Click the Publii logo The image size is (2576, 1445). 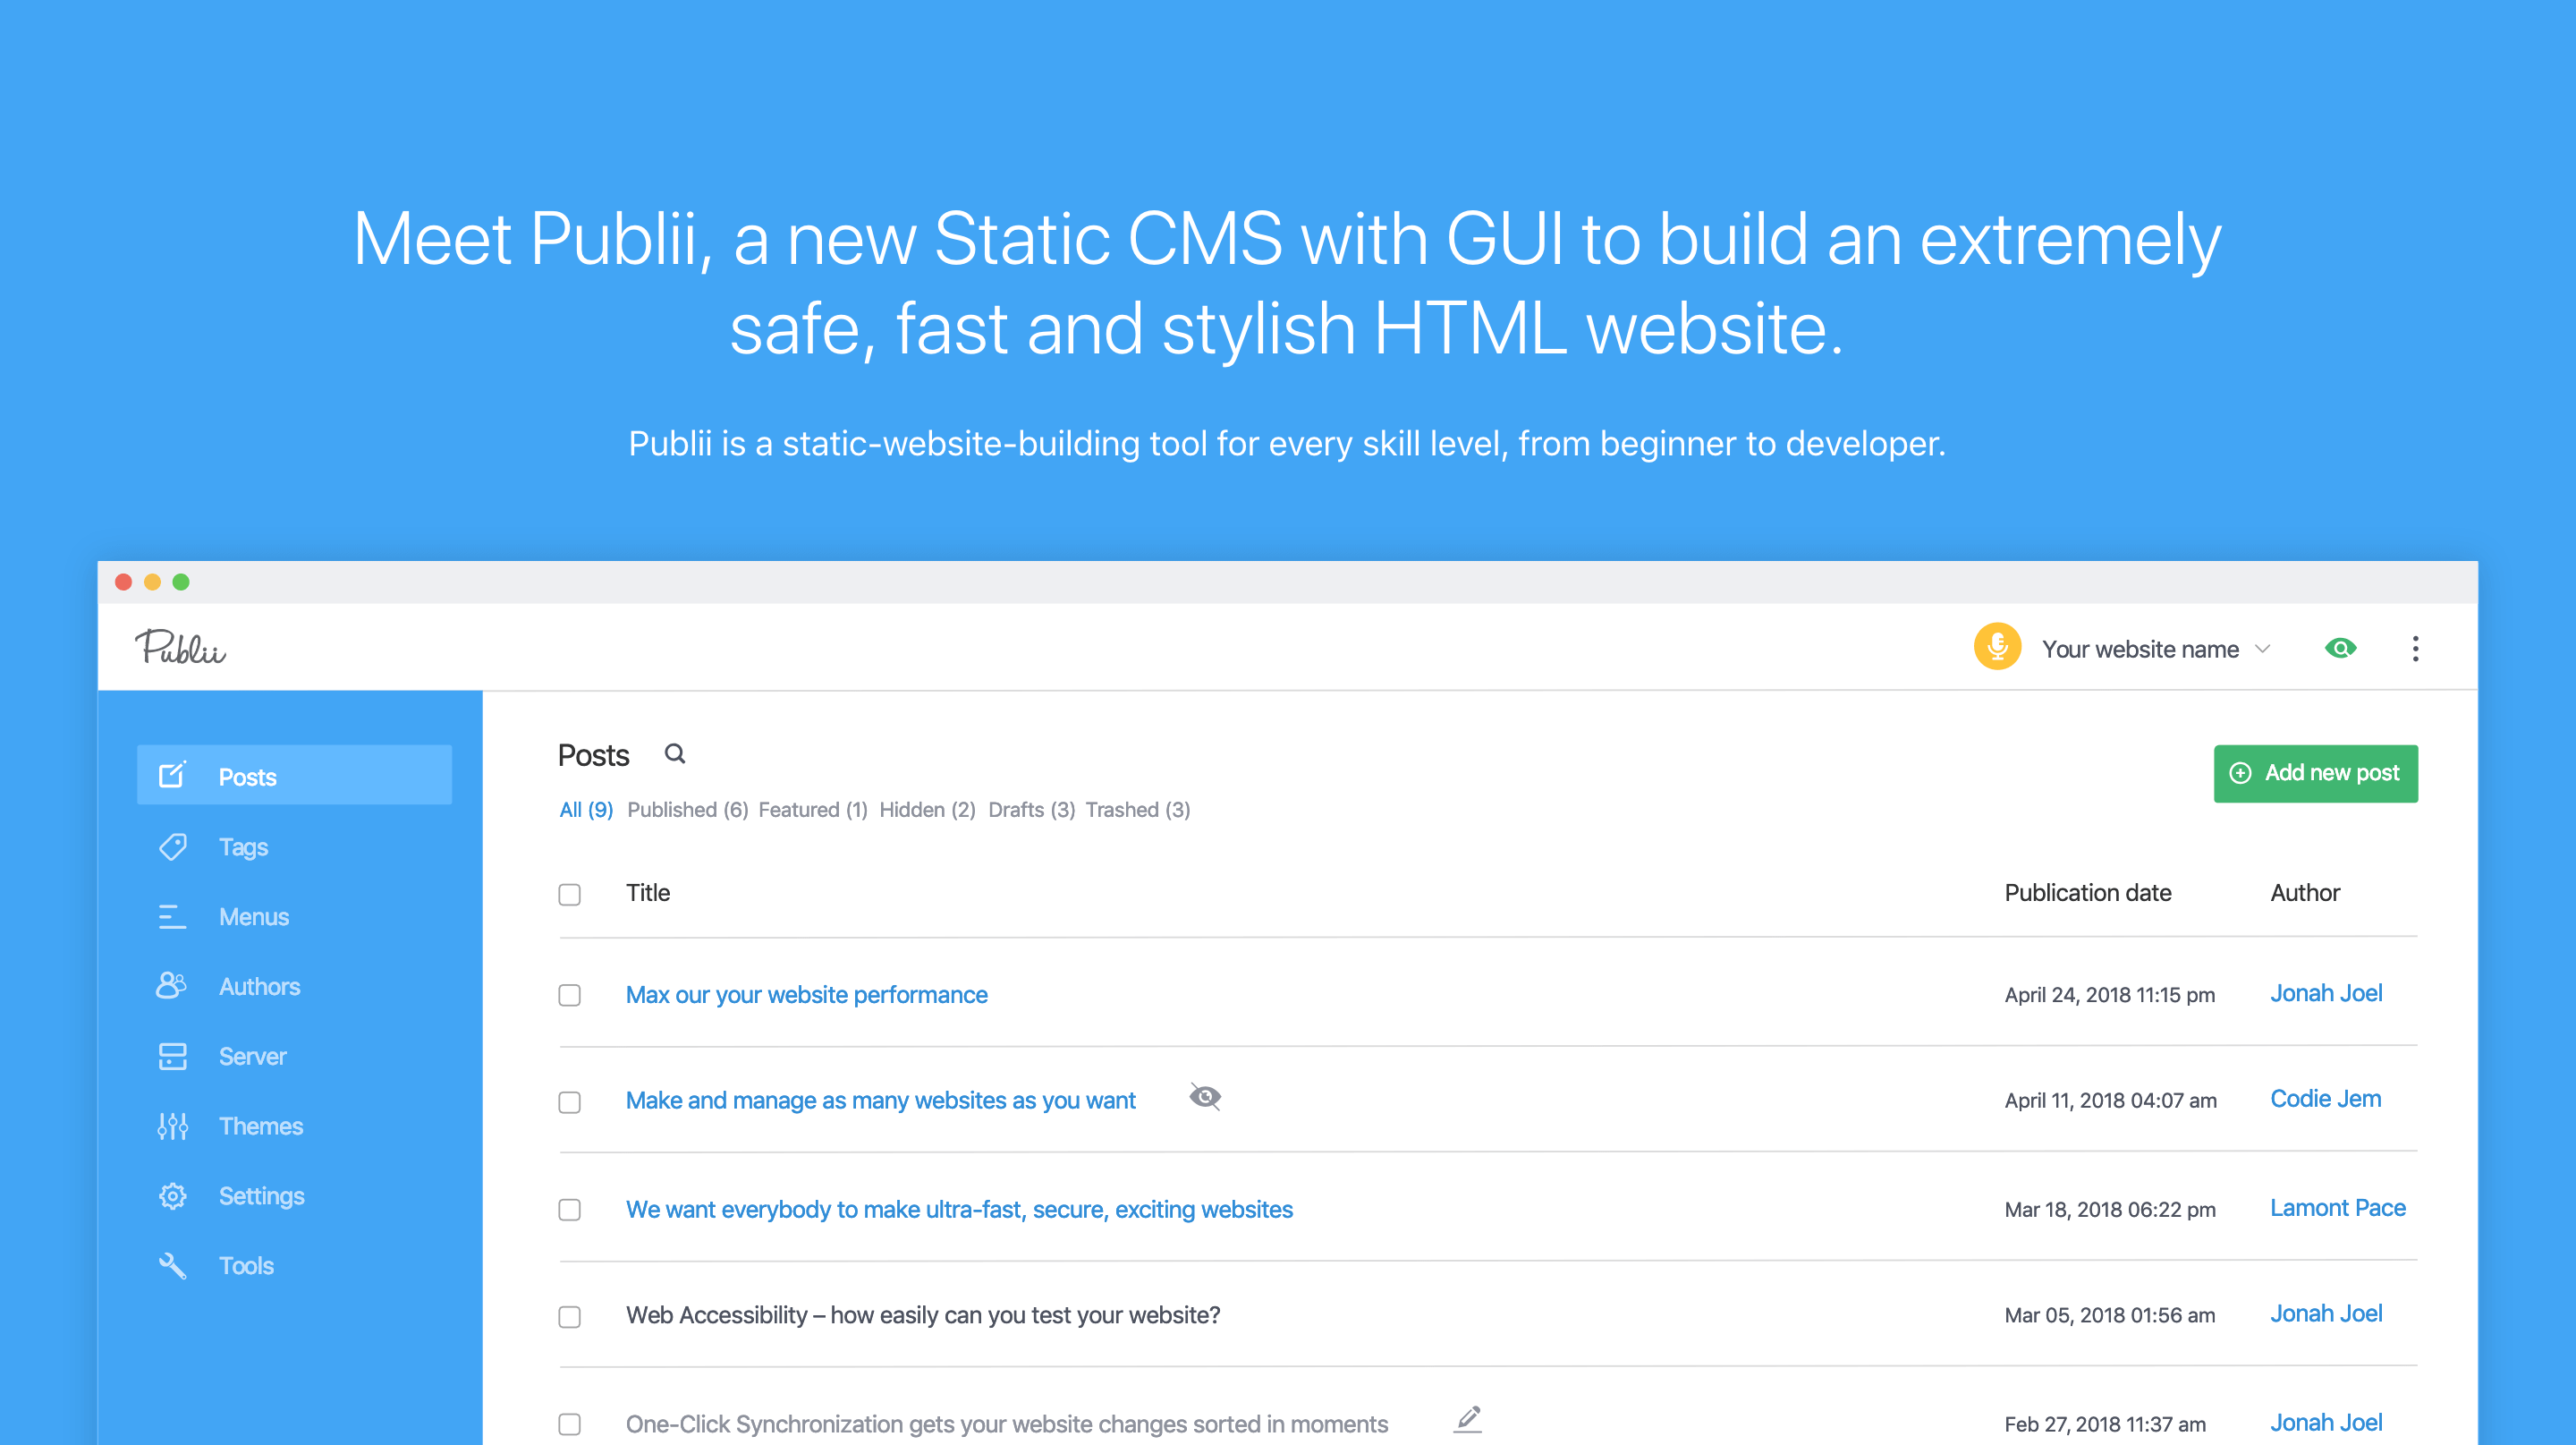[x=181, y=647]
